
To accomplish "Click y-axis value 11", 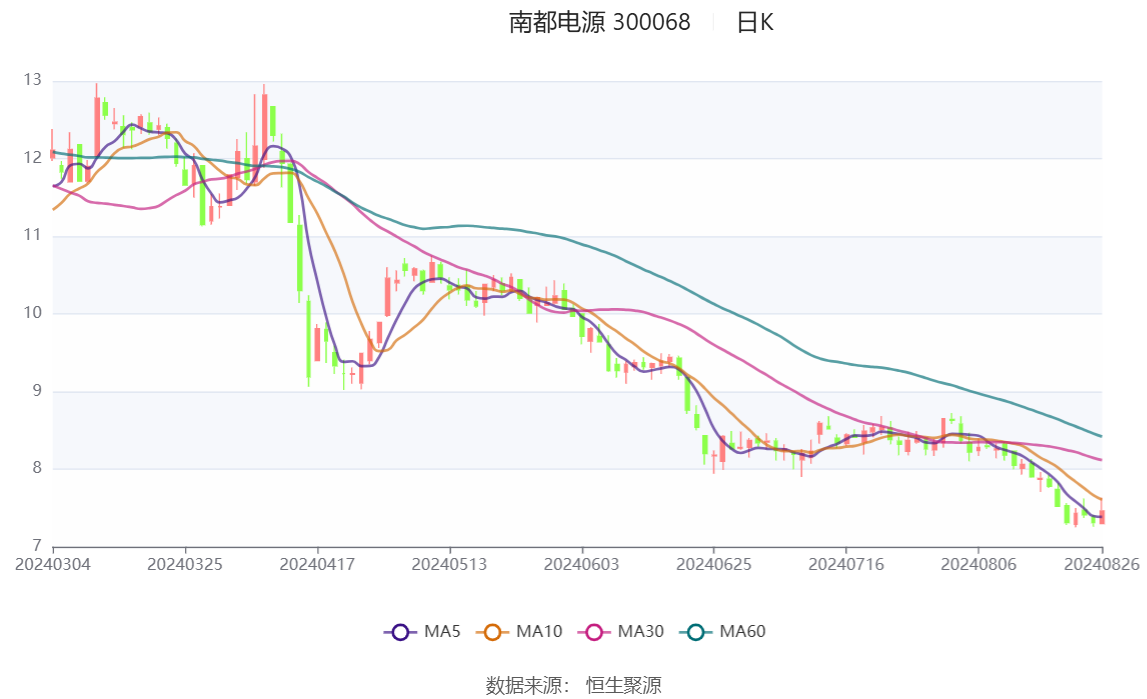I will [x=32, y=235].
